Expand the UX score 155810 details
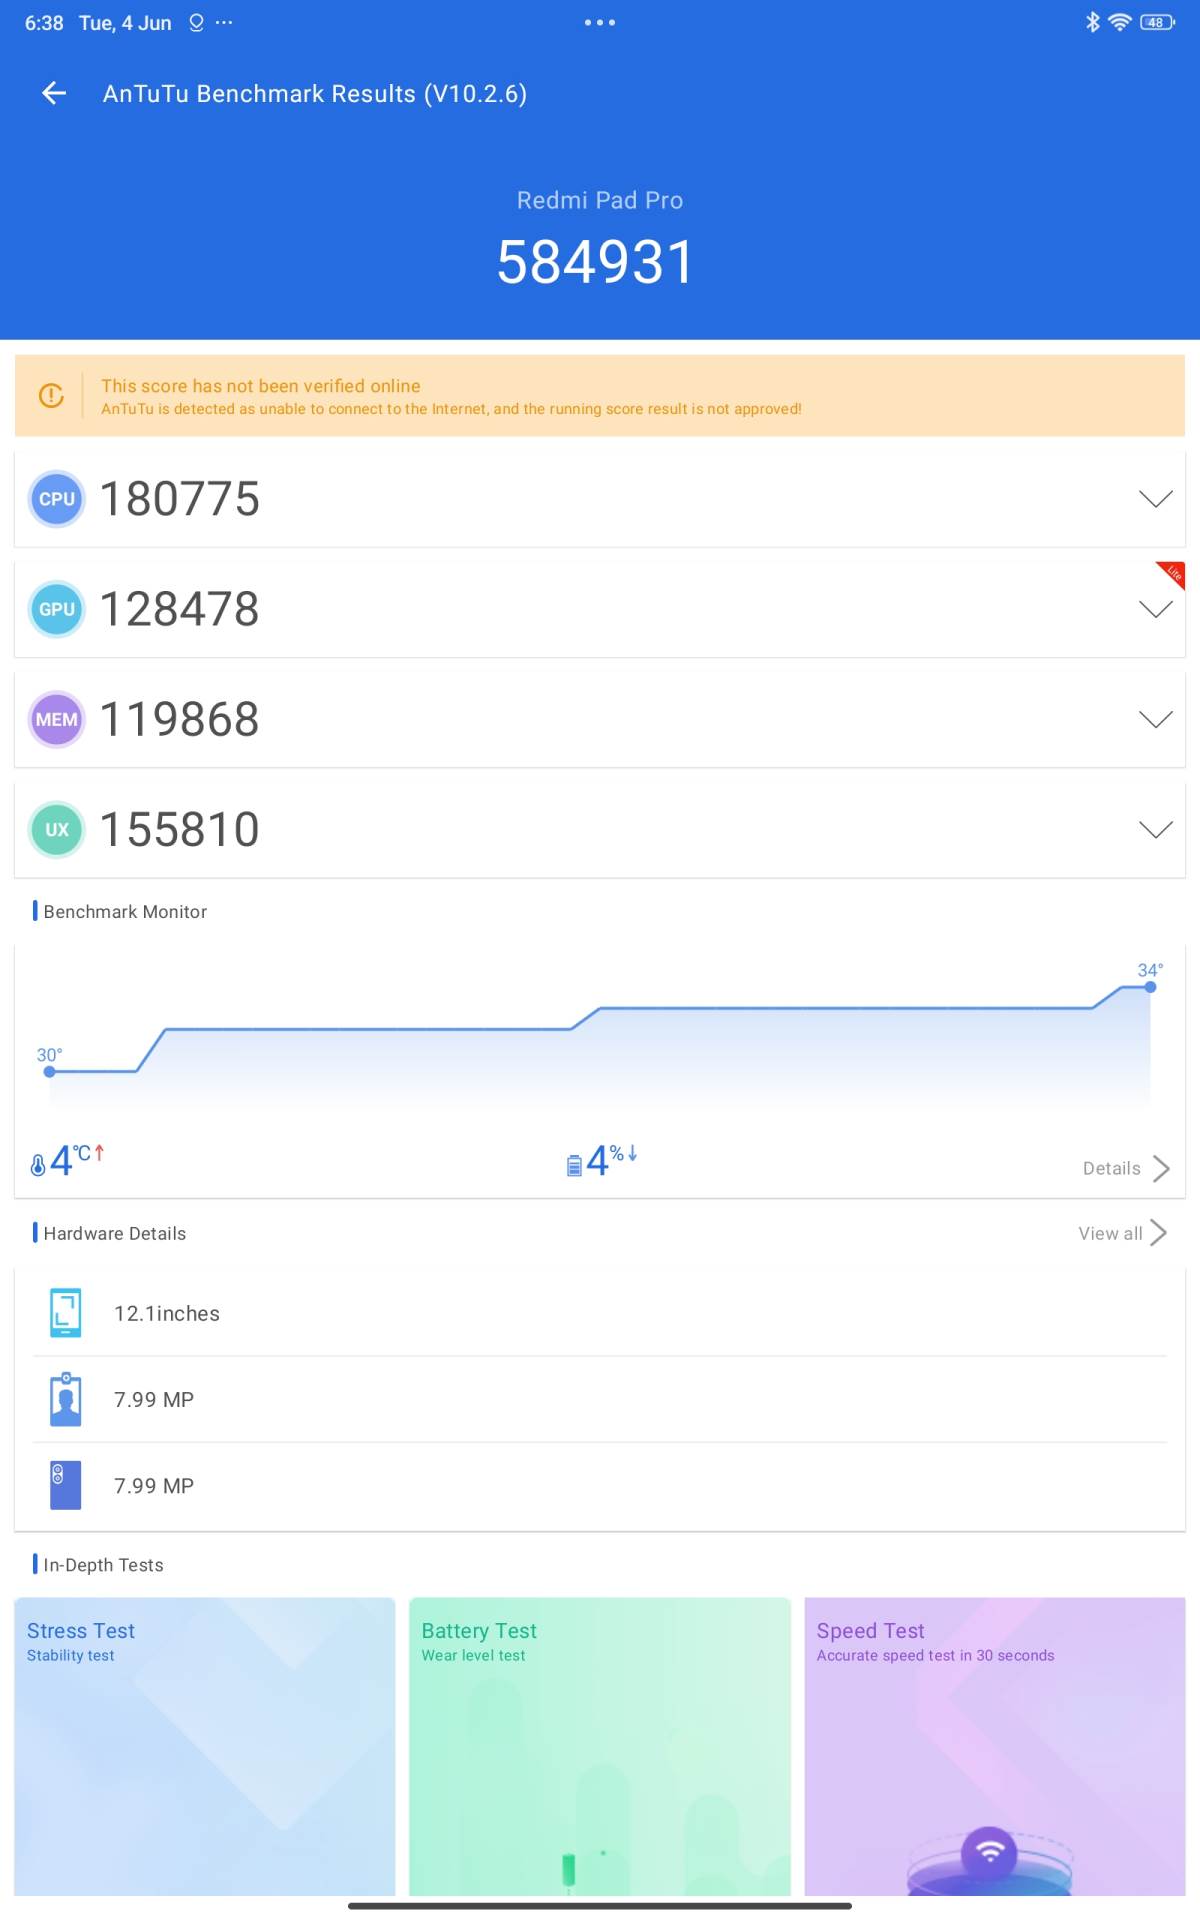This screenshot has width=1200, height=1920. [1155, 829]
